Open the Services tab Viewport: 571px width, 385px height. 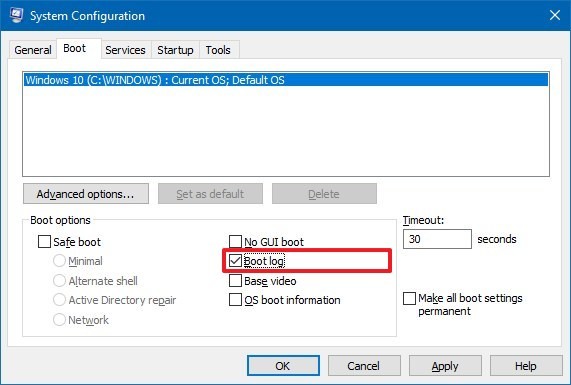click(x=125, y=50)
